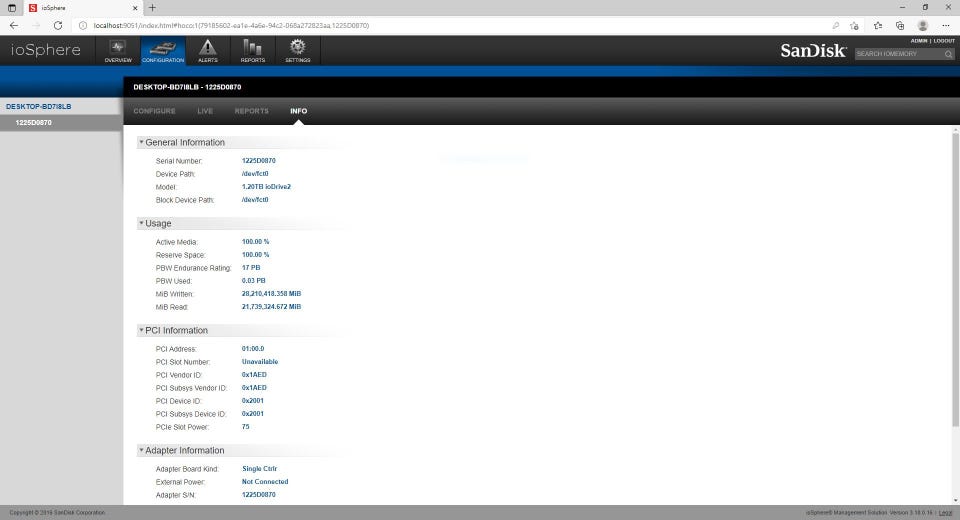
Task: Select DESKTOP-BD7I8LB in sidebar
Action: coord(39,107)
